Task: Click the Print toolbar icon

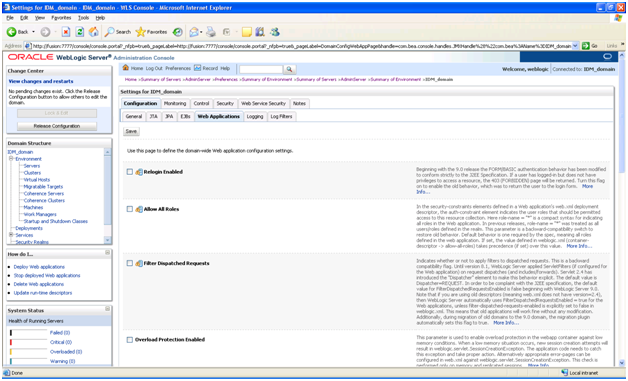Action: 211,32
